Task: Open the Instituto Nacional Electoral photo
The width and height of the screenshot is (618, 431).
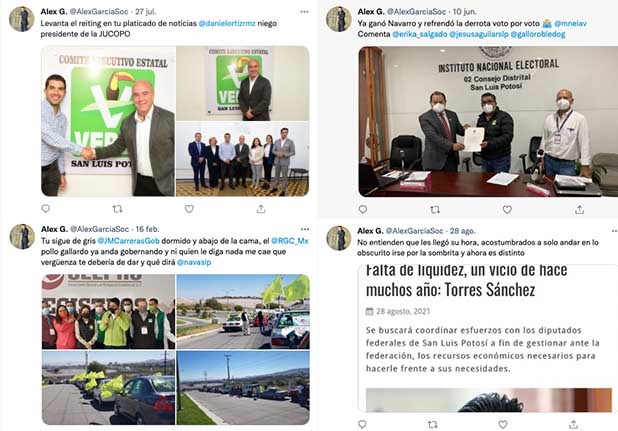Action: (x=488, y=122)
